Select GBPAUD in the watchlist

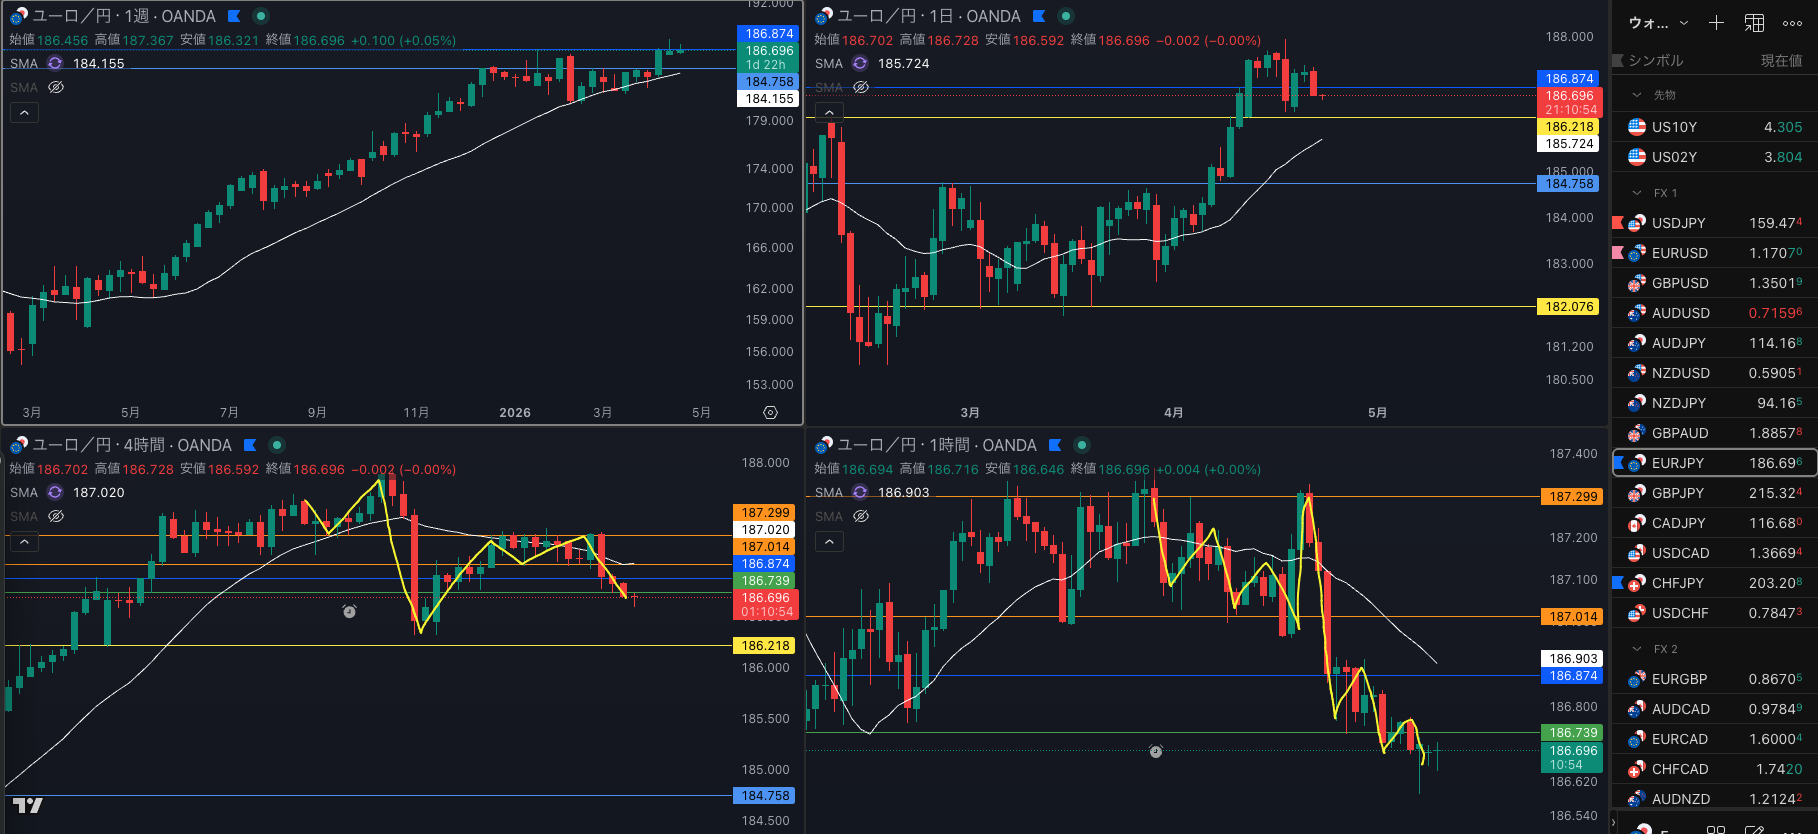click(x=1714, y=433)
